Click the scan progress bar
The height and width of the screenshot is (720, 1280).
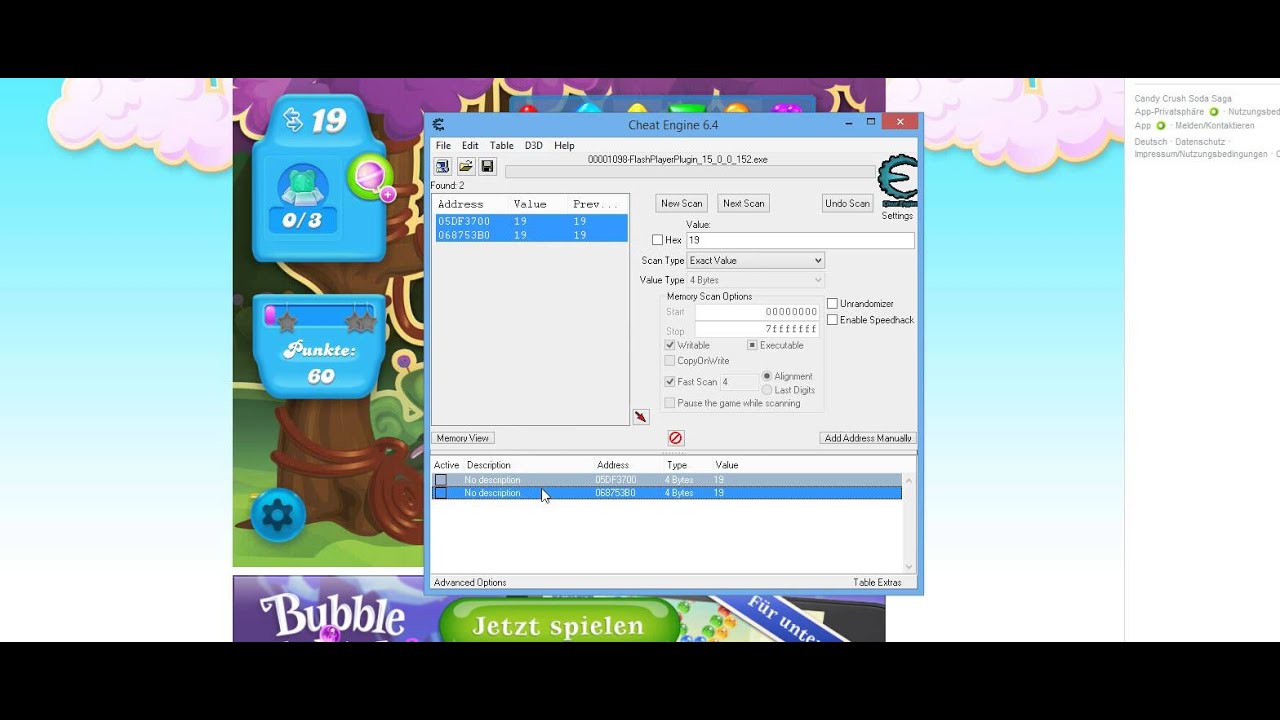click(690, 172)
